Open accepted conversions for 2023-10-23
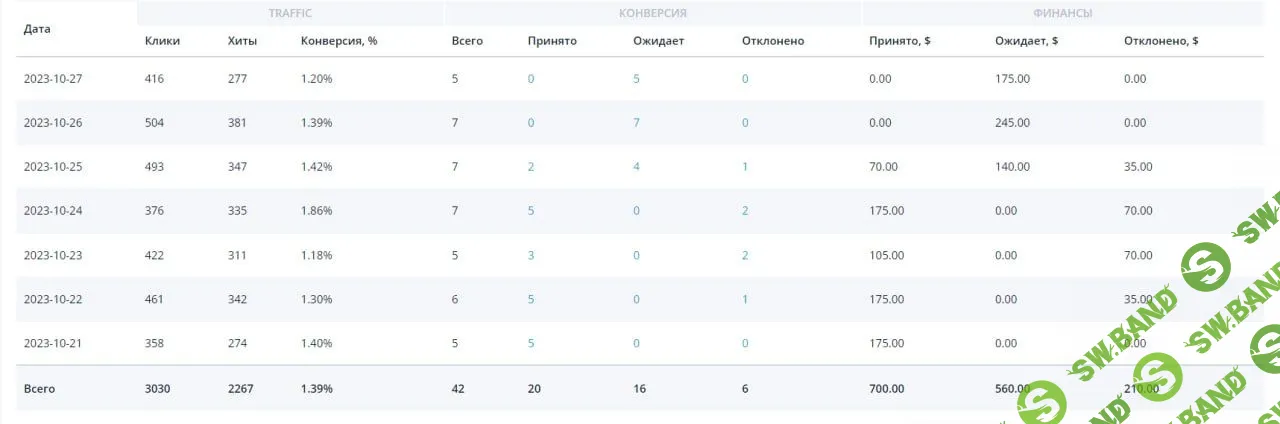This screenshot has height=424, width=1280. pyautogui.click(x=531, y=255)
